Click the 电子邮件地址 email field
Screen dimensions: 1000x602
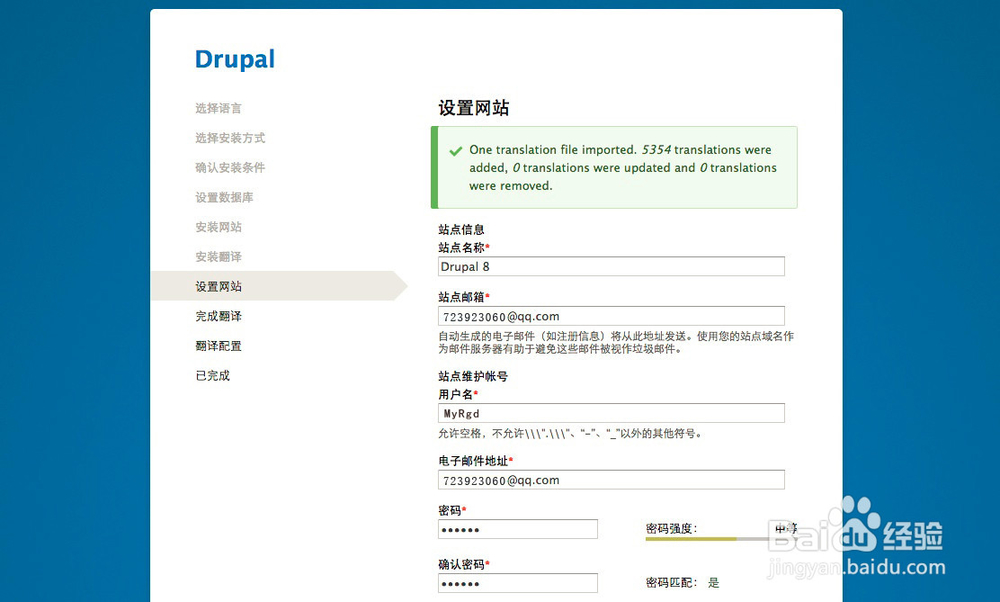click(611, 480)
